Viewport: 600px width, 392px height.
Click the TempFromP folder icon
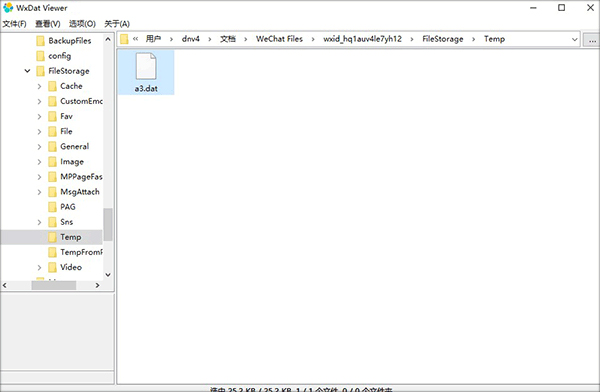[52, 252]
